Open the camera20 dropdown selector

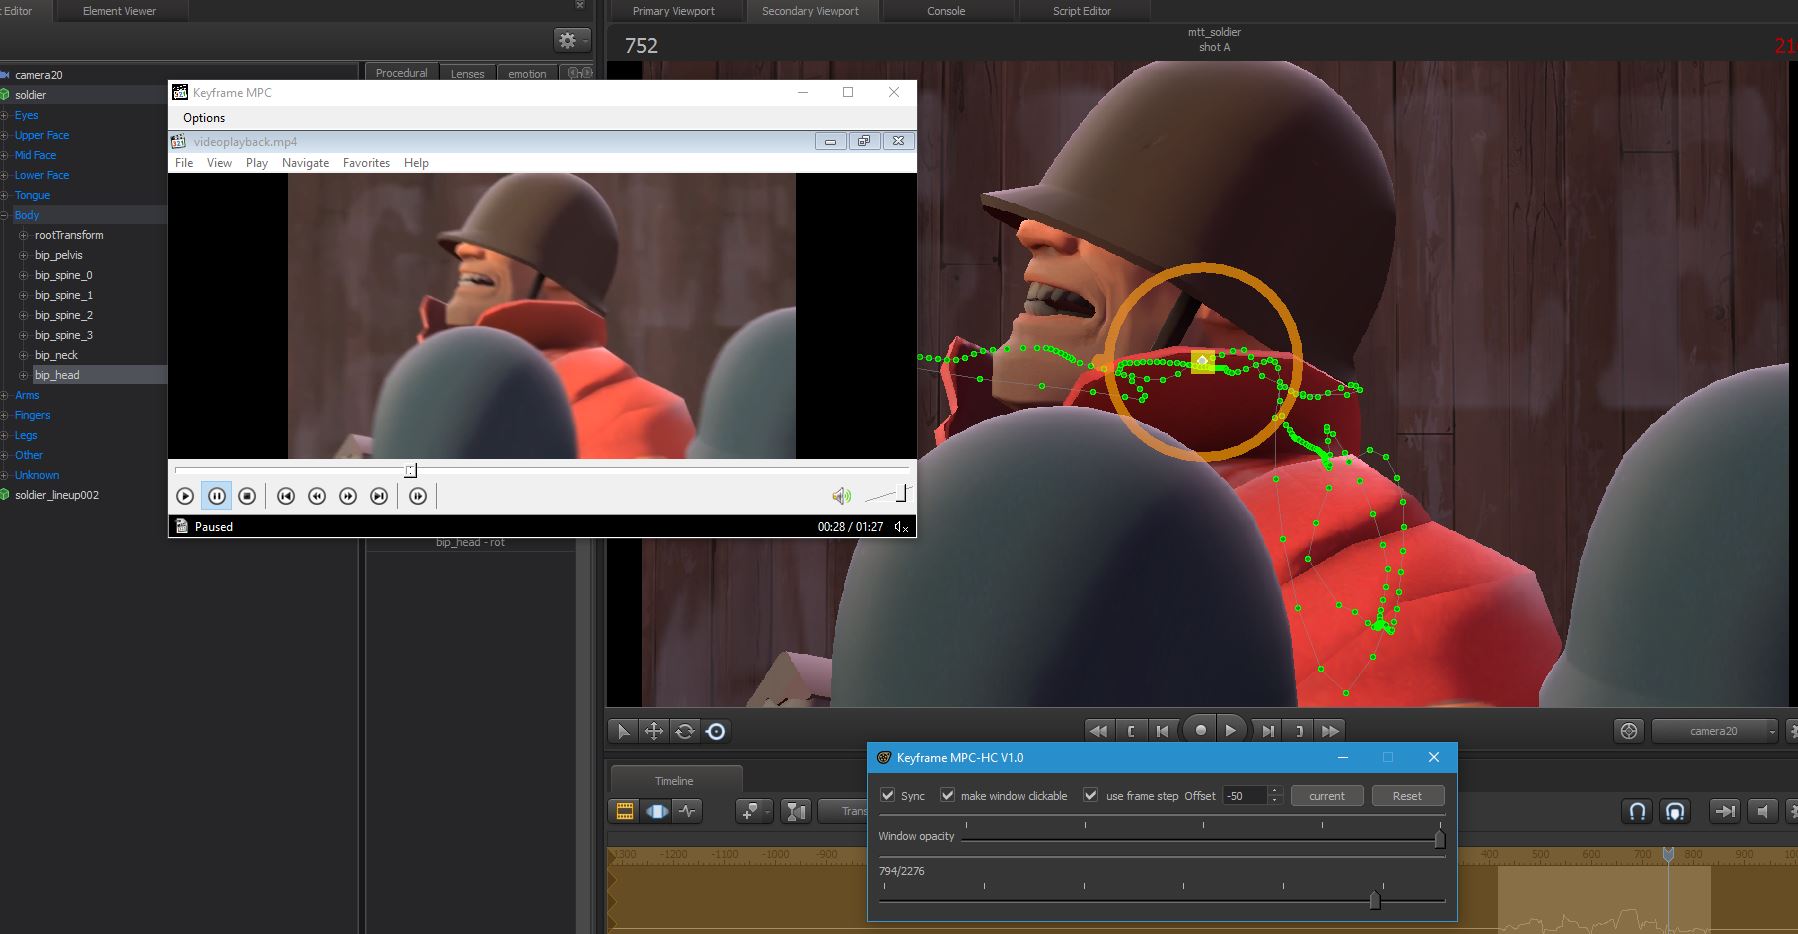pyautogui.click(x=1714, y=731)
